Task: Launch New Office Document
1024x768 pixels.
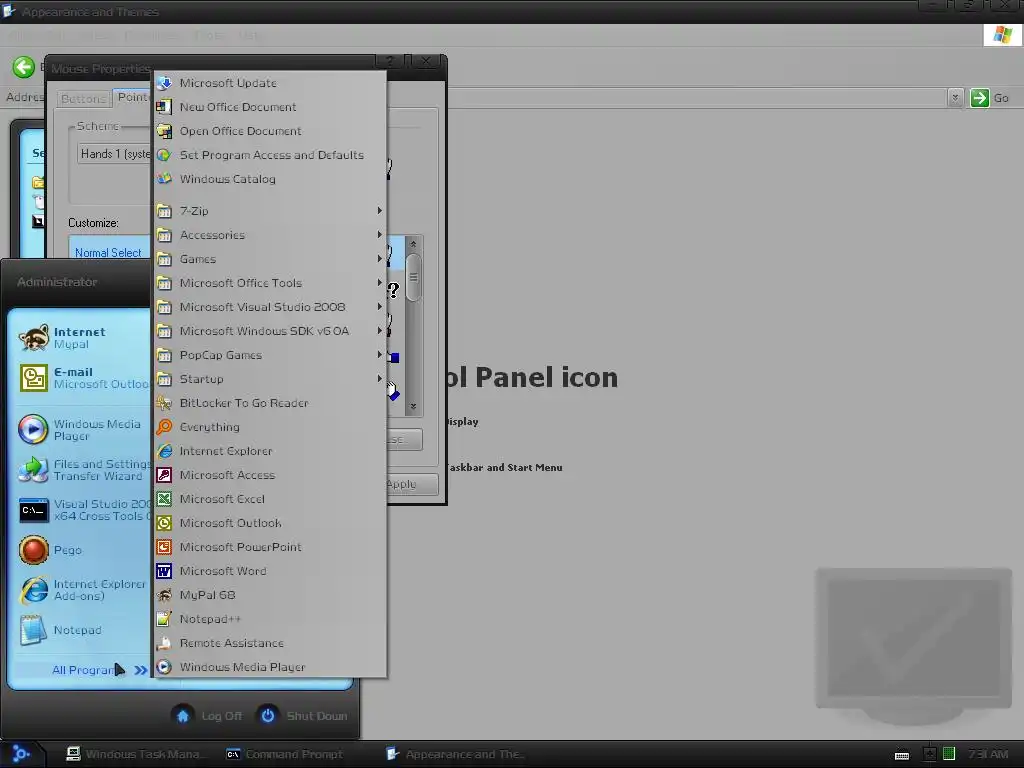Action: (270, 107)
